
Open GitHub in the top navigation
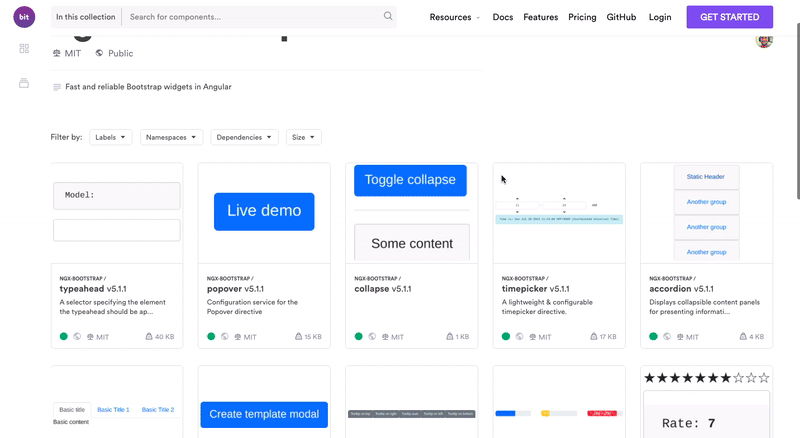point(621,17)
